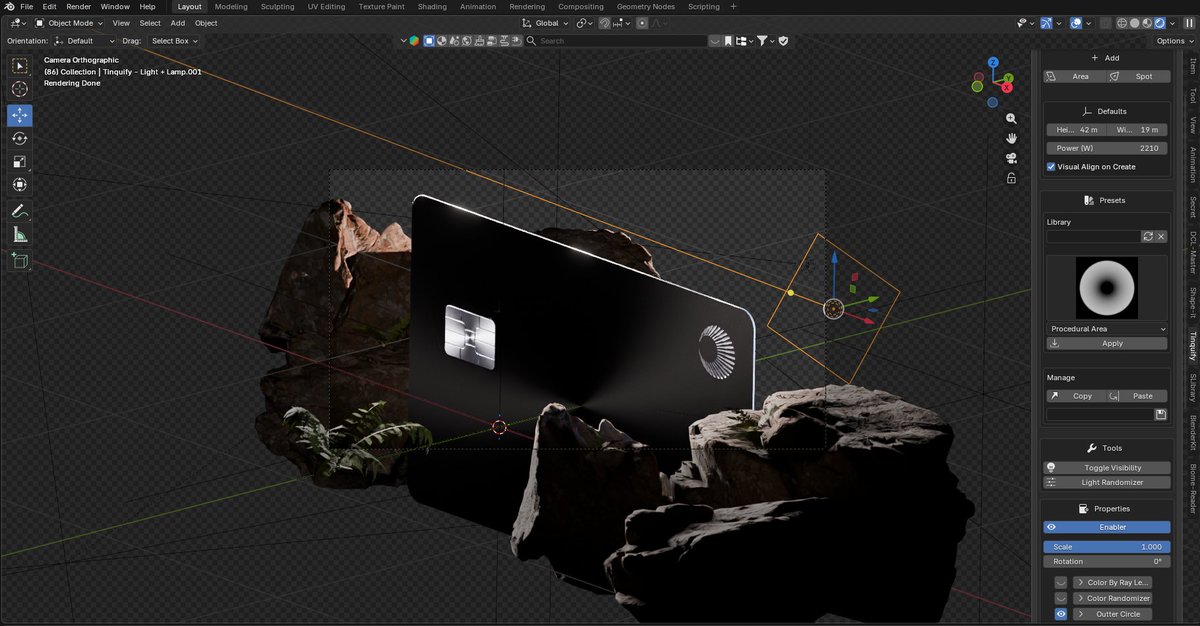Switch to solid viewport shading
Image resolution: width=1200 pixels, height=626 pixels.
point(1135,22)
